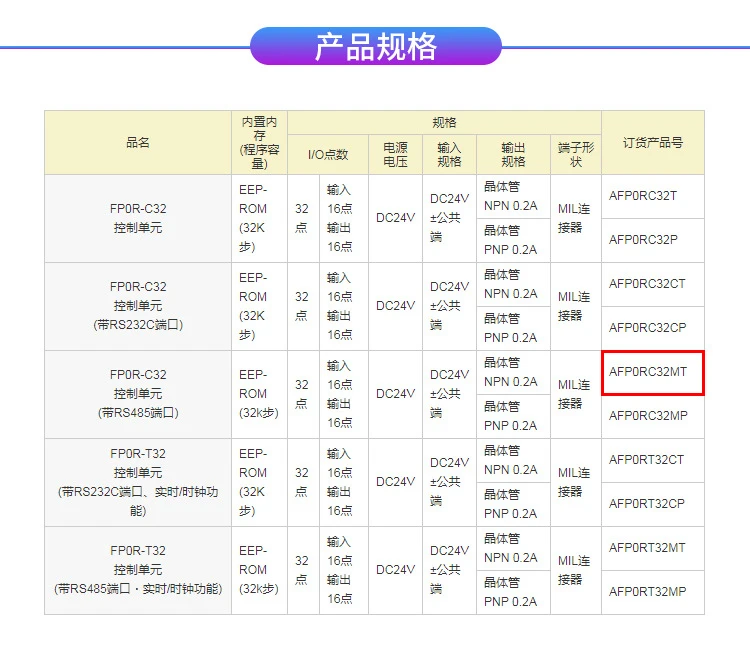Screen dimensions: 750x659
Task: Select order number AFP0RT32CT
Action: coord(647,460)
